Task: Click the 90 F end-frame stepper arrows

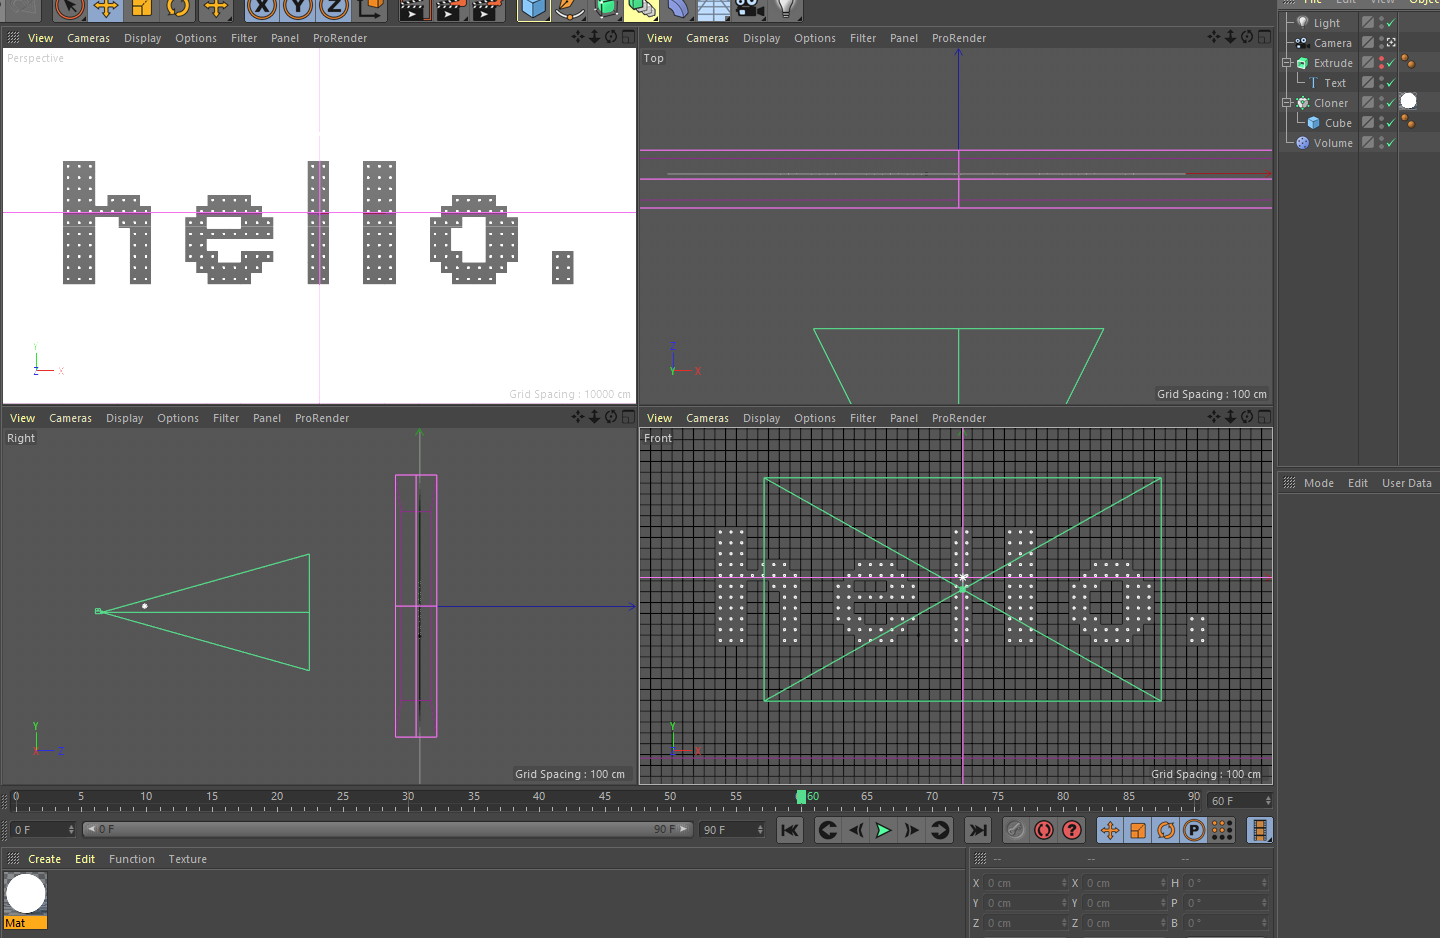Action: tap(760, 830)
